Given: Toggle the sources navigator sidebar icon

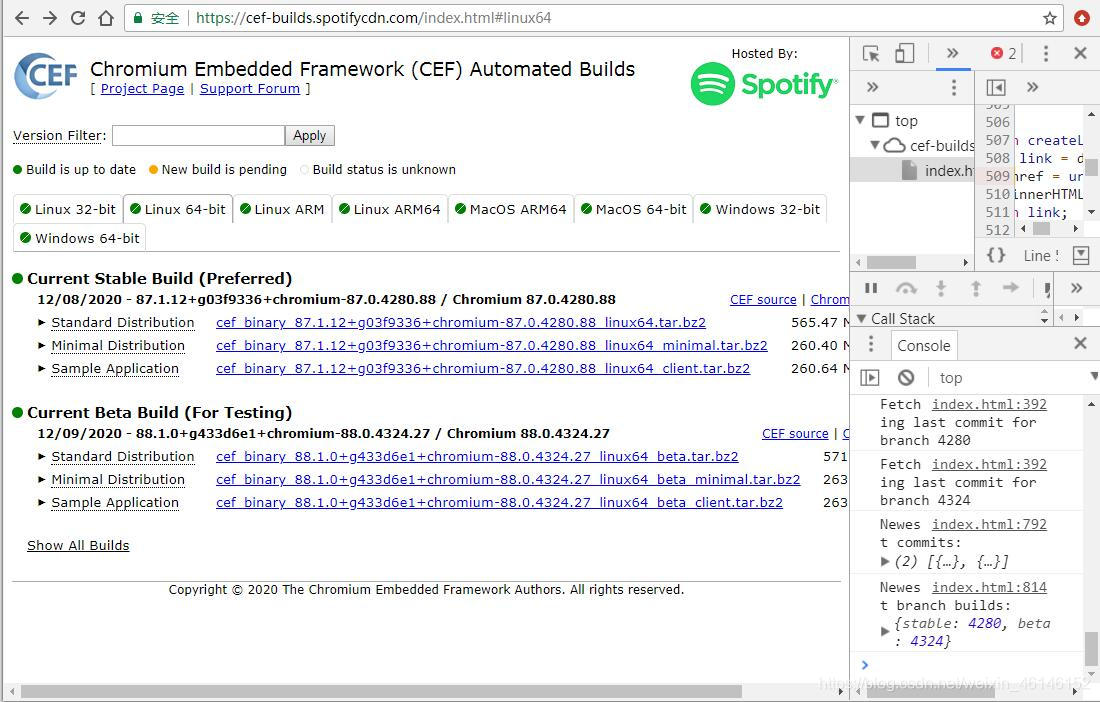Looking at the screenshot, I should click(x=995, y=87).
